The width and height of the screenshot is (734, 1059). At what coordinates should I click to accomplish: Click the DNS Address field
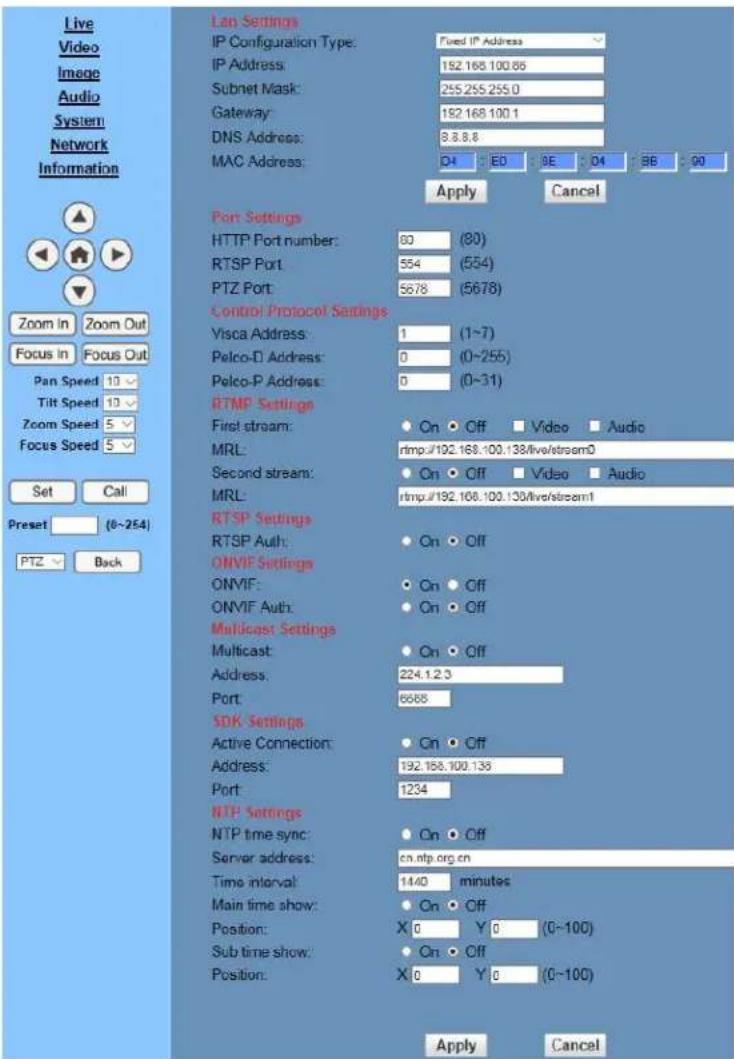[x=521, y=137]
